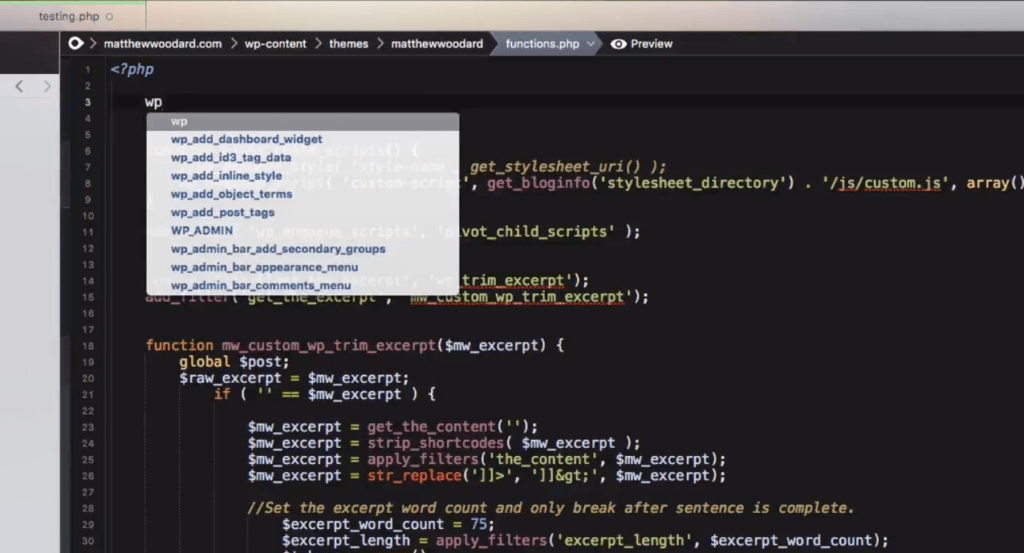Go forward with the right arrow
This screenshot has width=1024, height=553.
tap(47, 86)
